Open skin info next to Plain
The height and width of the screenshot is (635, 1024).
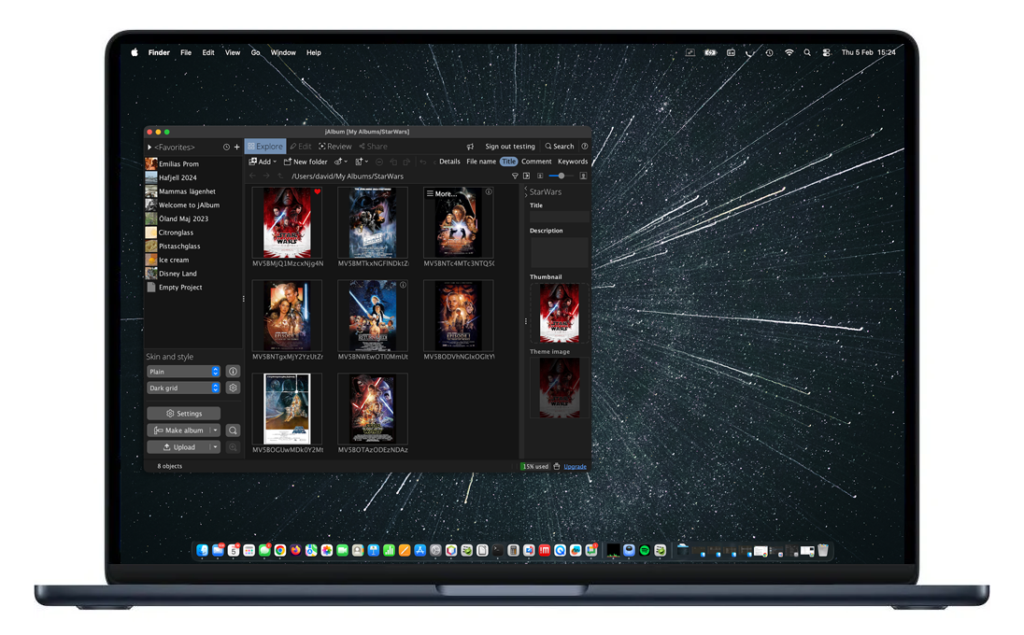point(233,372)
